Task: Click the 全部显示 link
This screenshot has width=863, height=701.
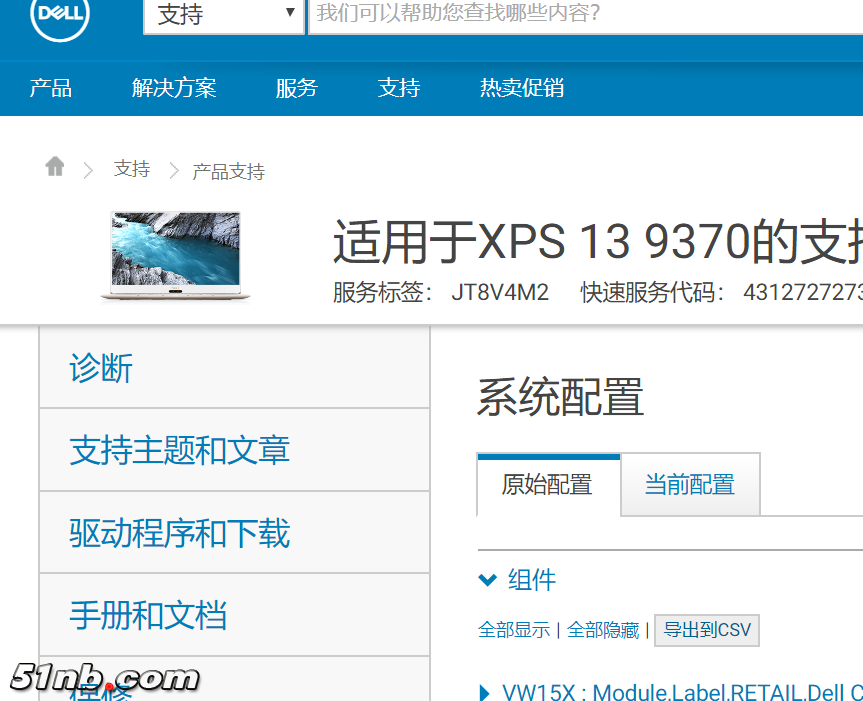Action: (x=514, y=630)
